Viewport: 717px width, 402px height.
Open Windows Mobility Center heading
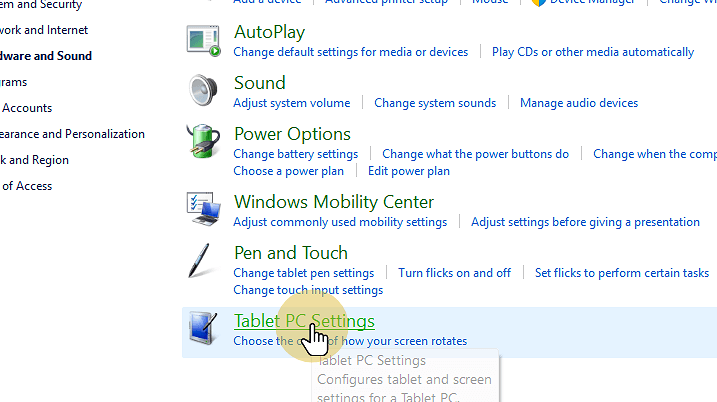coord(334,202)
